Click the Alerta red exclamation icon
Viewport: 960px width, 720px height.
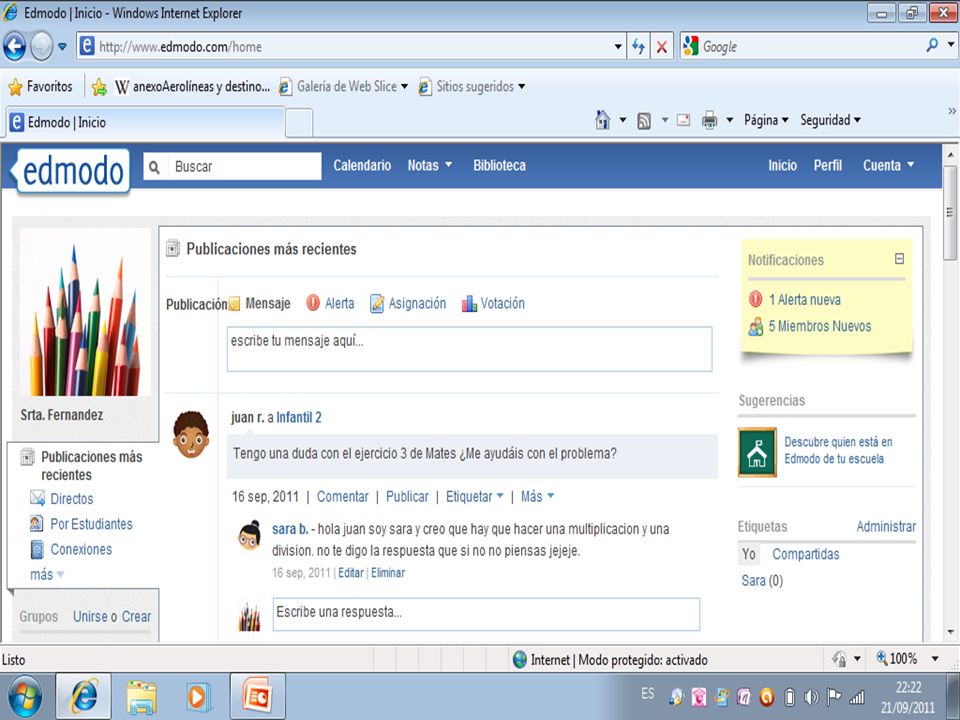(x=313, y=302)
